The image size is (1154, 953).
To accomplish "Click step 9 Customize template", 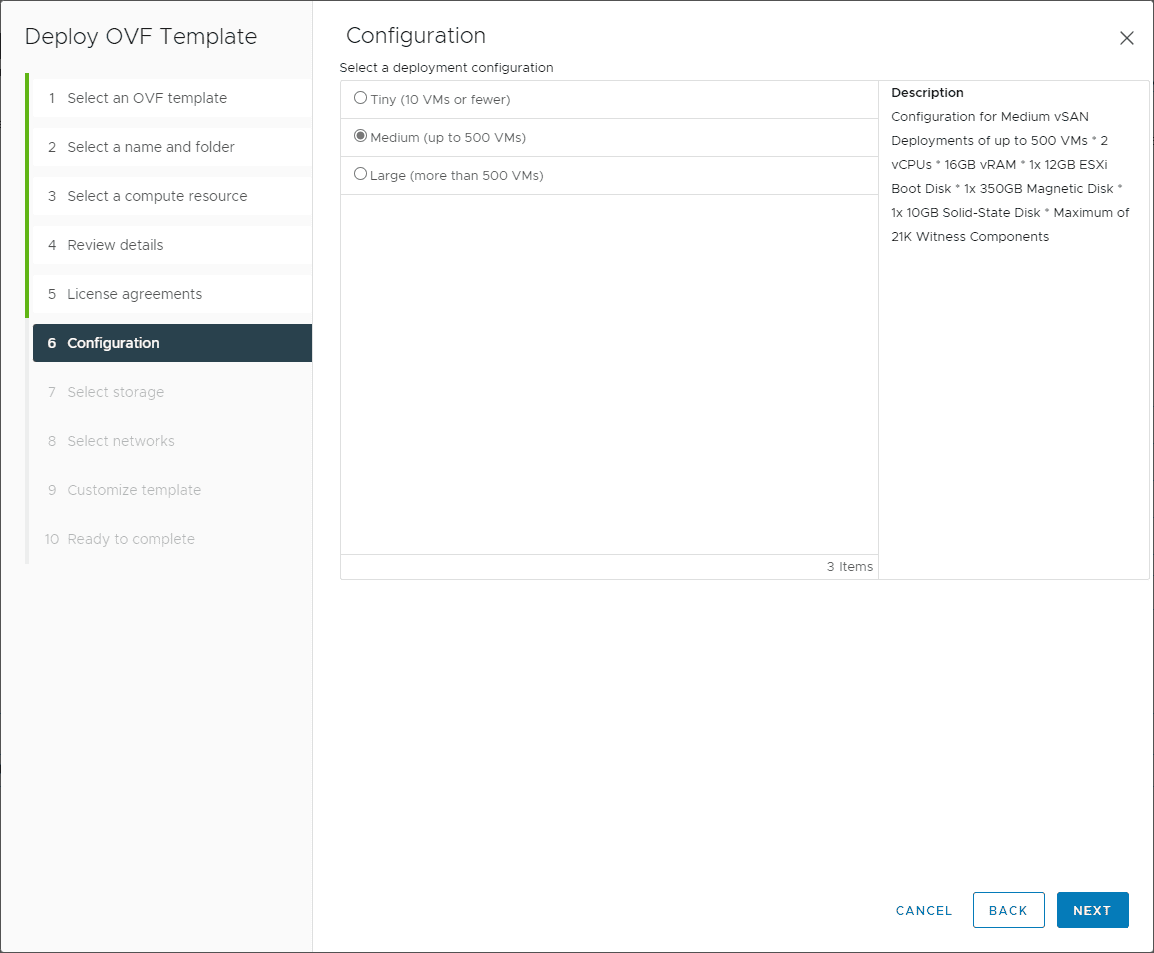I will [x=134, y=490].
